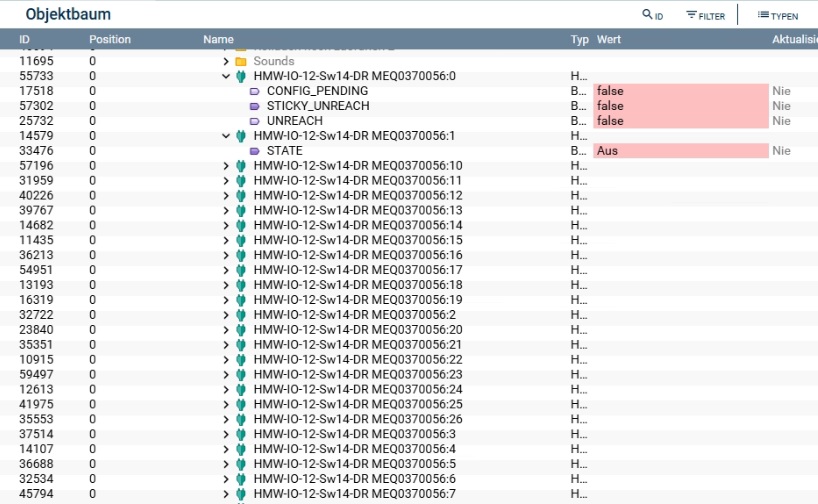The width and height of the screenshot is (818, 504).
Task: Click ID 59497 in the ID column
Action: [x=36, y=375]
